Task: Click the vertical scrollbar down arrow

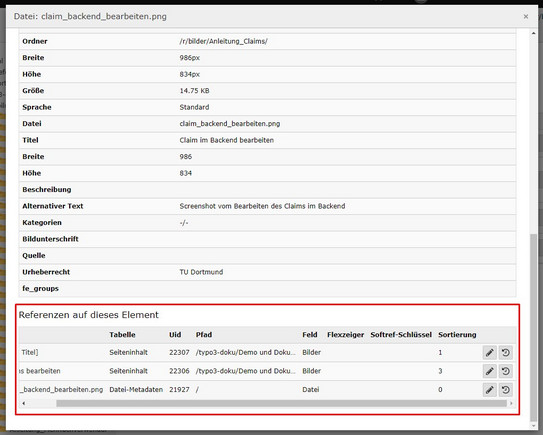Action: pos(534,426)
